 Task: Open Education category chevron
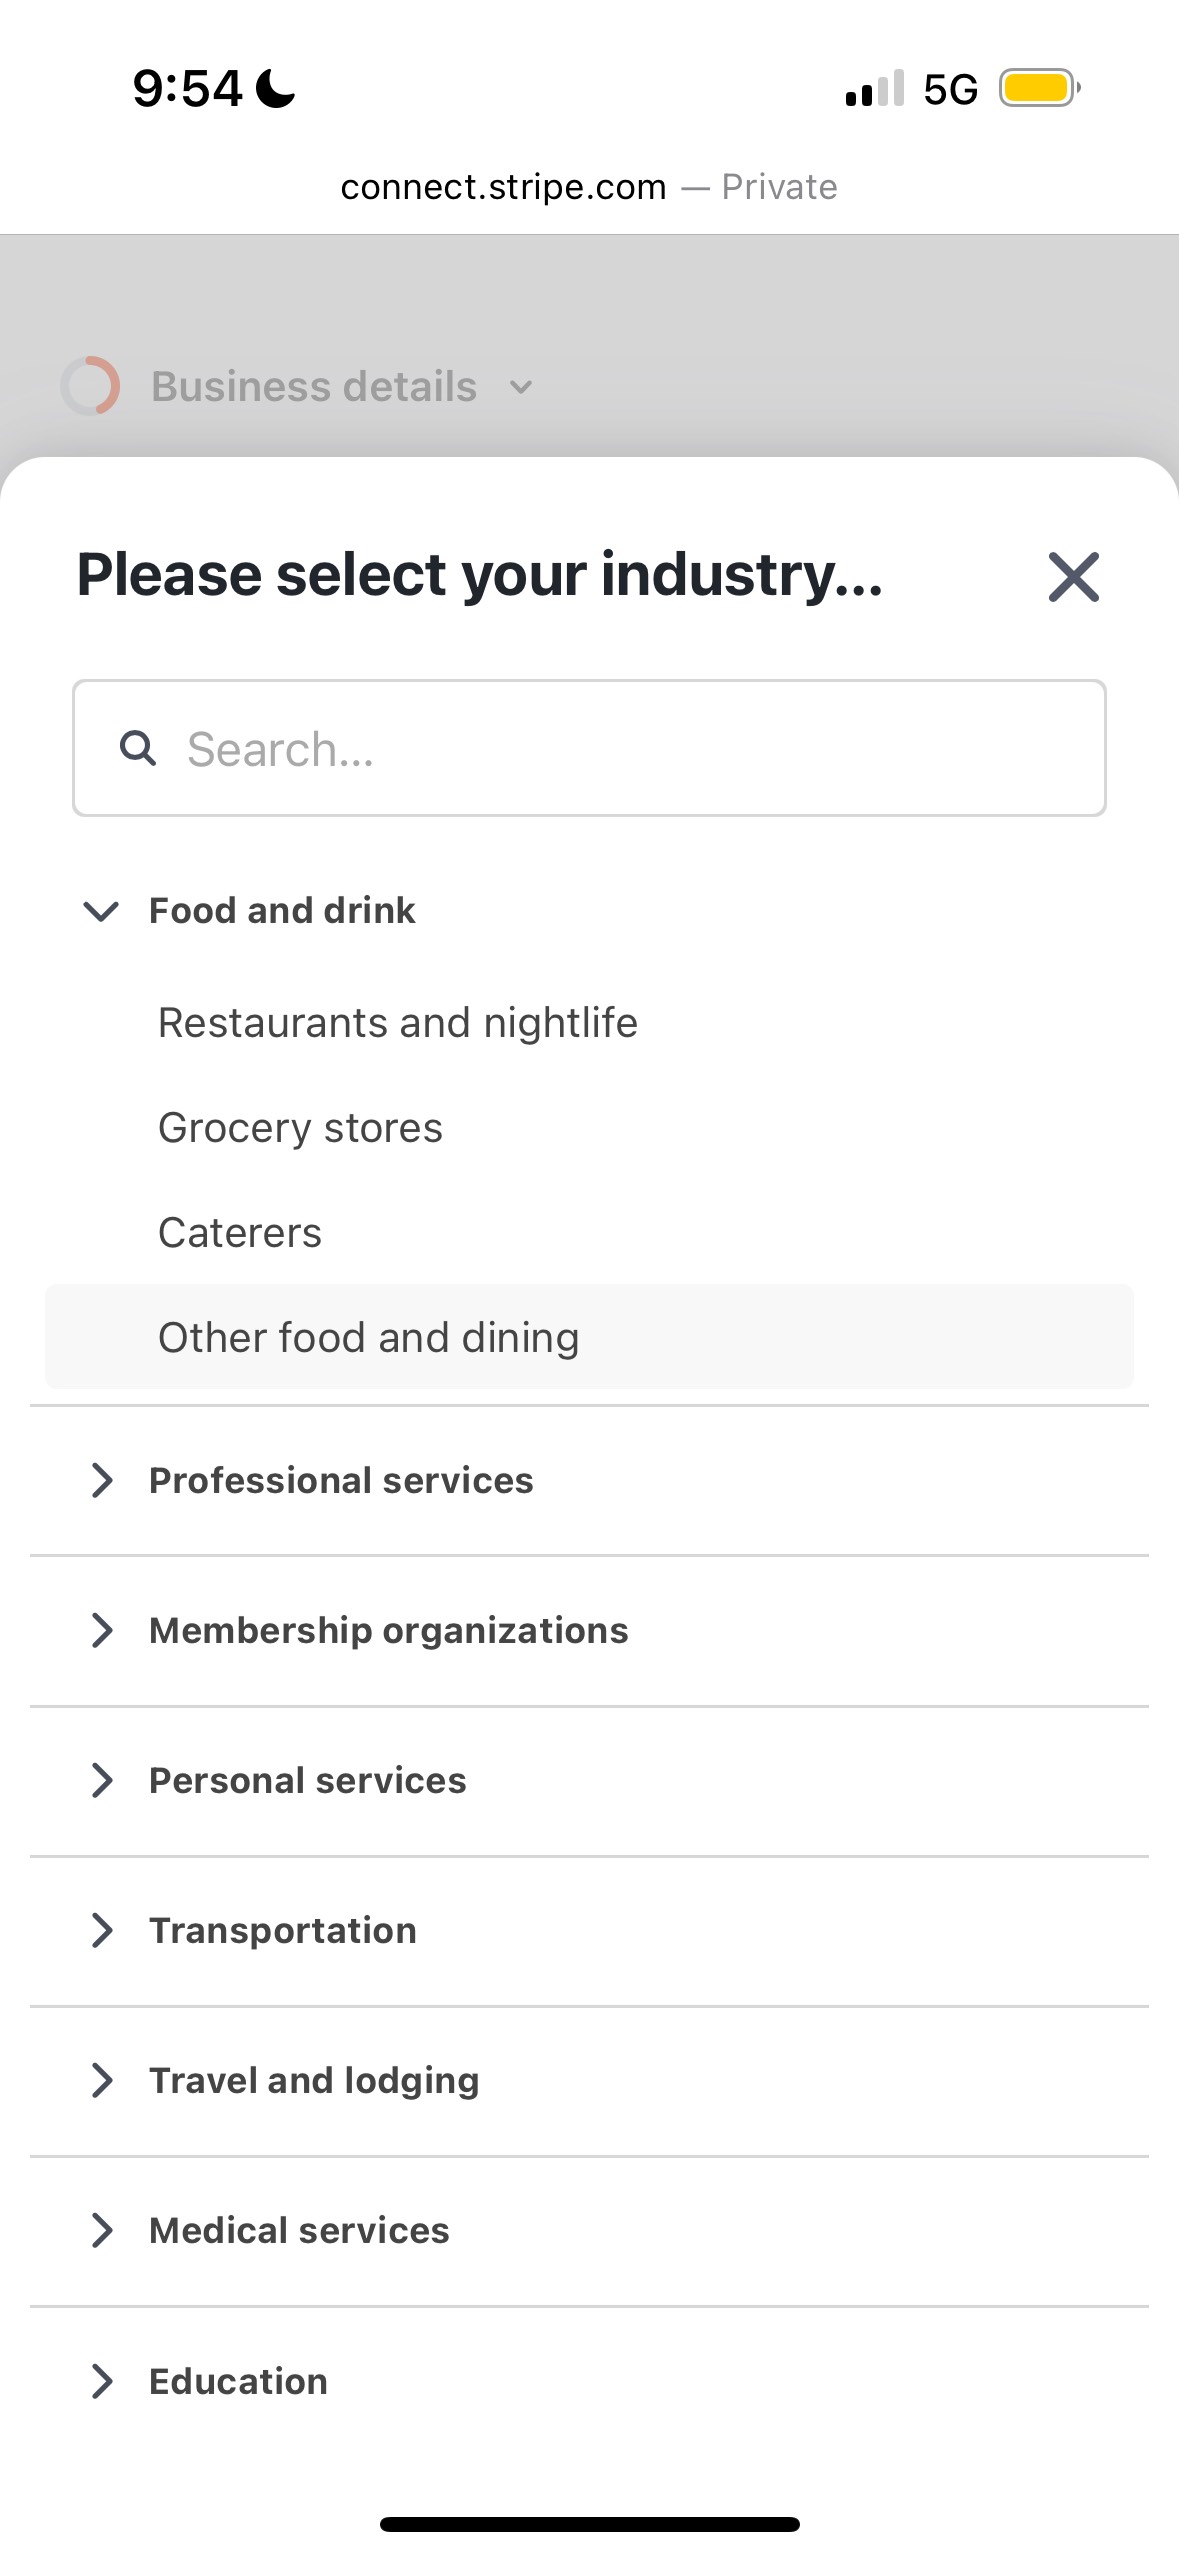[x=101, y=2381]
